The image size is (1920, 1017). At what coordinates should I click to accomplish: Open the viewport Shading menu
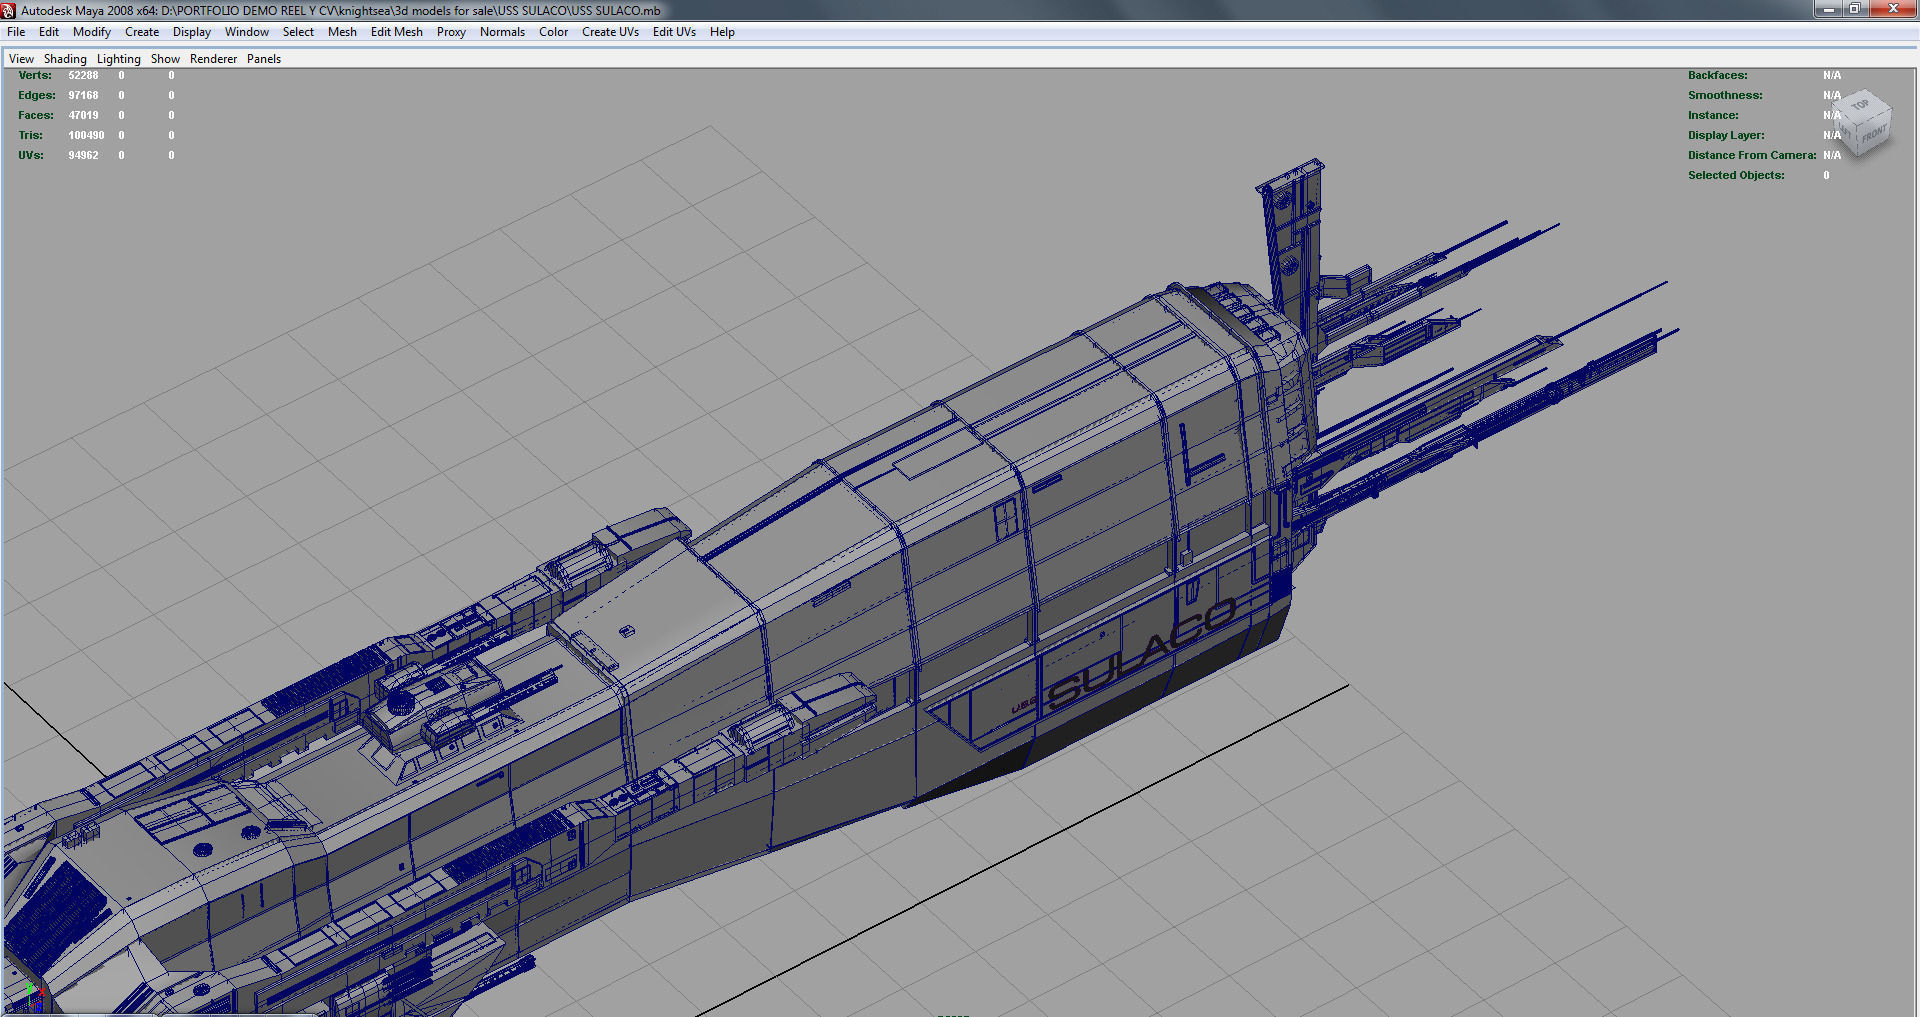point(65,59)
